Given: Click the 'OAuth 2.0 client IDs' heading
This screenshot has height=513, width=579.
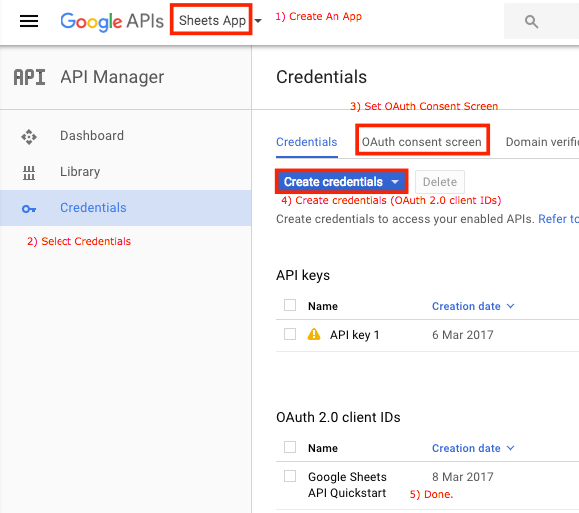Looking at the screenshot, I should (x=338, y=417).
